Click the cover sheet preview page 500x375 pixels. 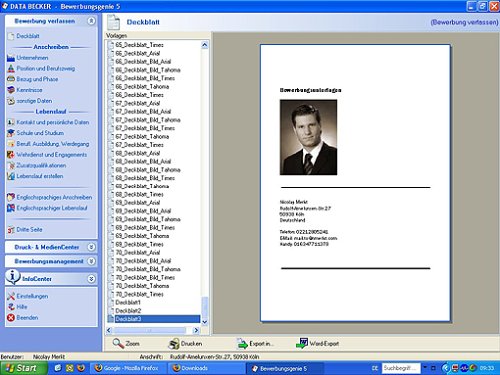click(355, 183)
